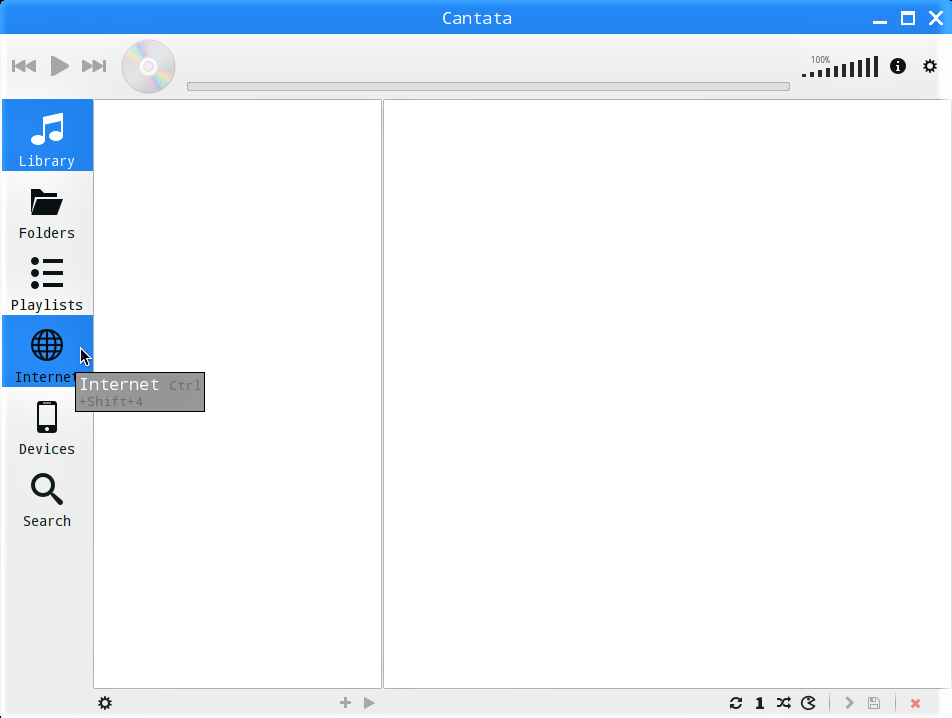Adjust the 100% volume bars control
The width and height of the screenshot is (952, 718).
[x=840, y=66]
